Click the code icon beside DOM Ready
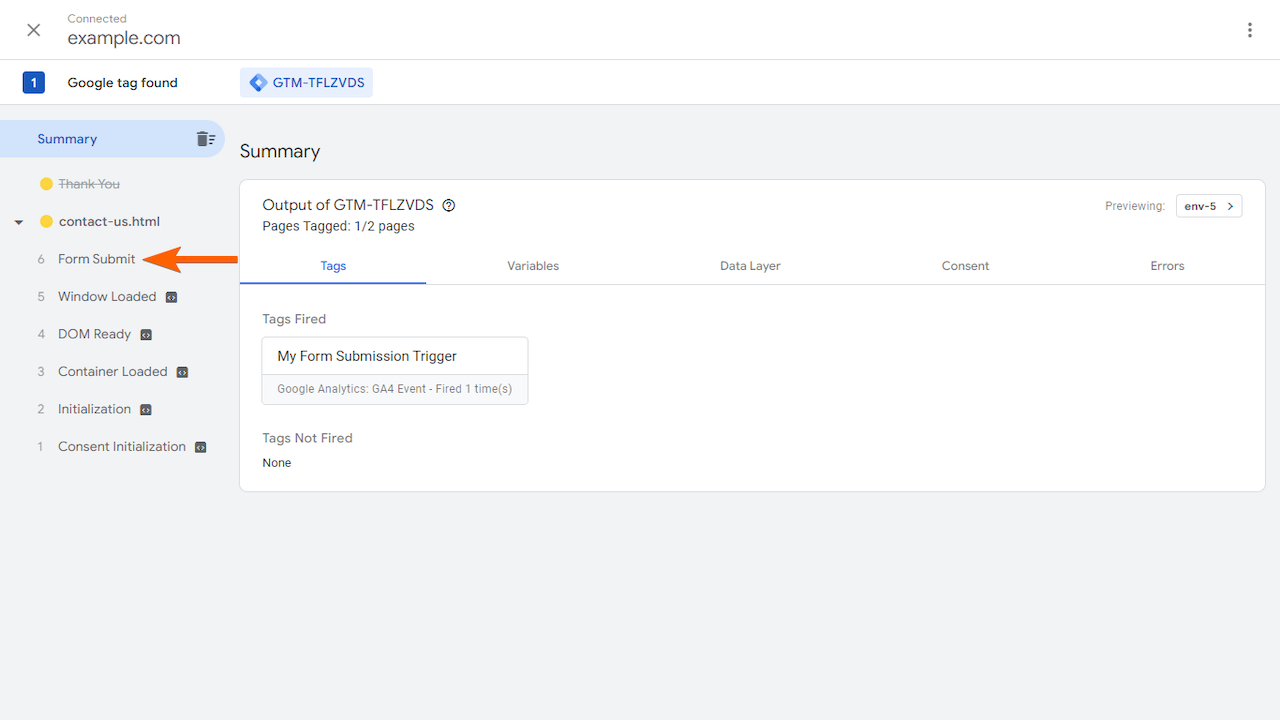The width and height of the screenshot is (1280, 720). click(x=146, y=334)
